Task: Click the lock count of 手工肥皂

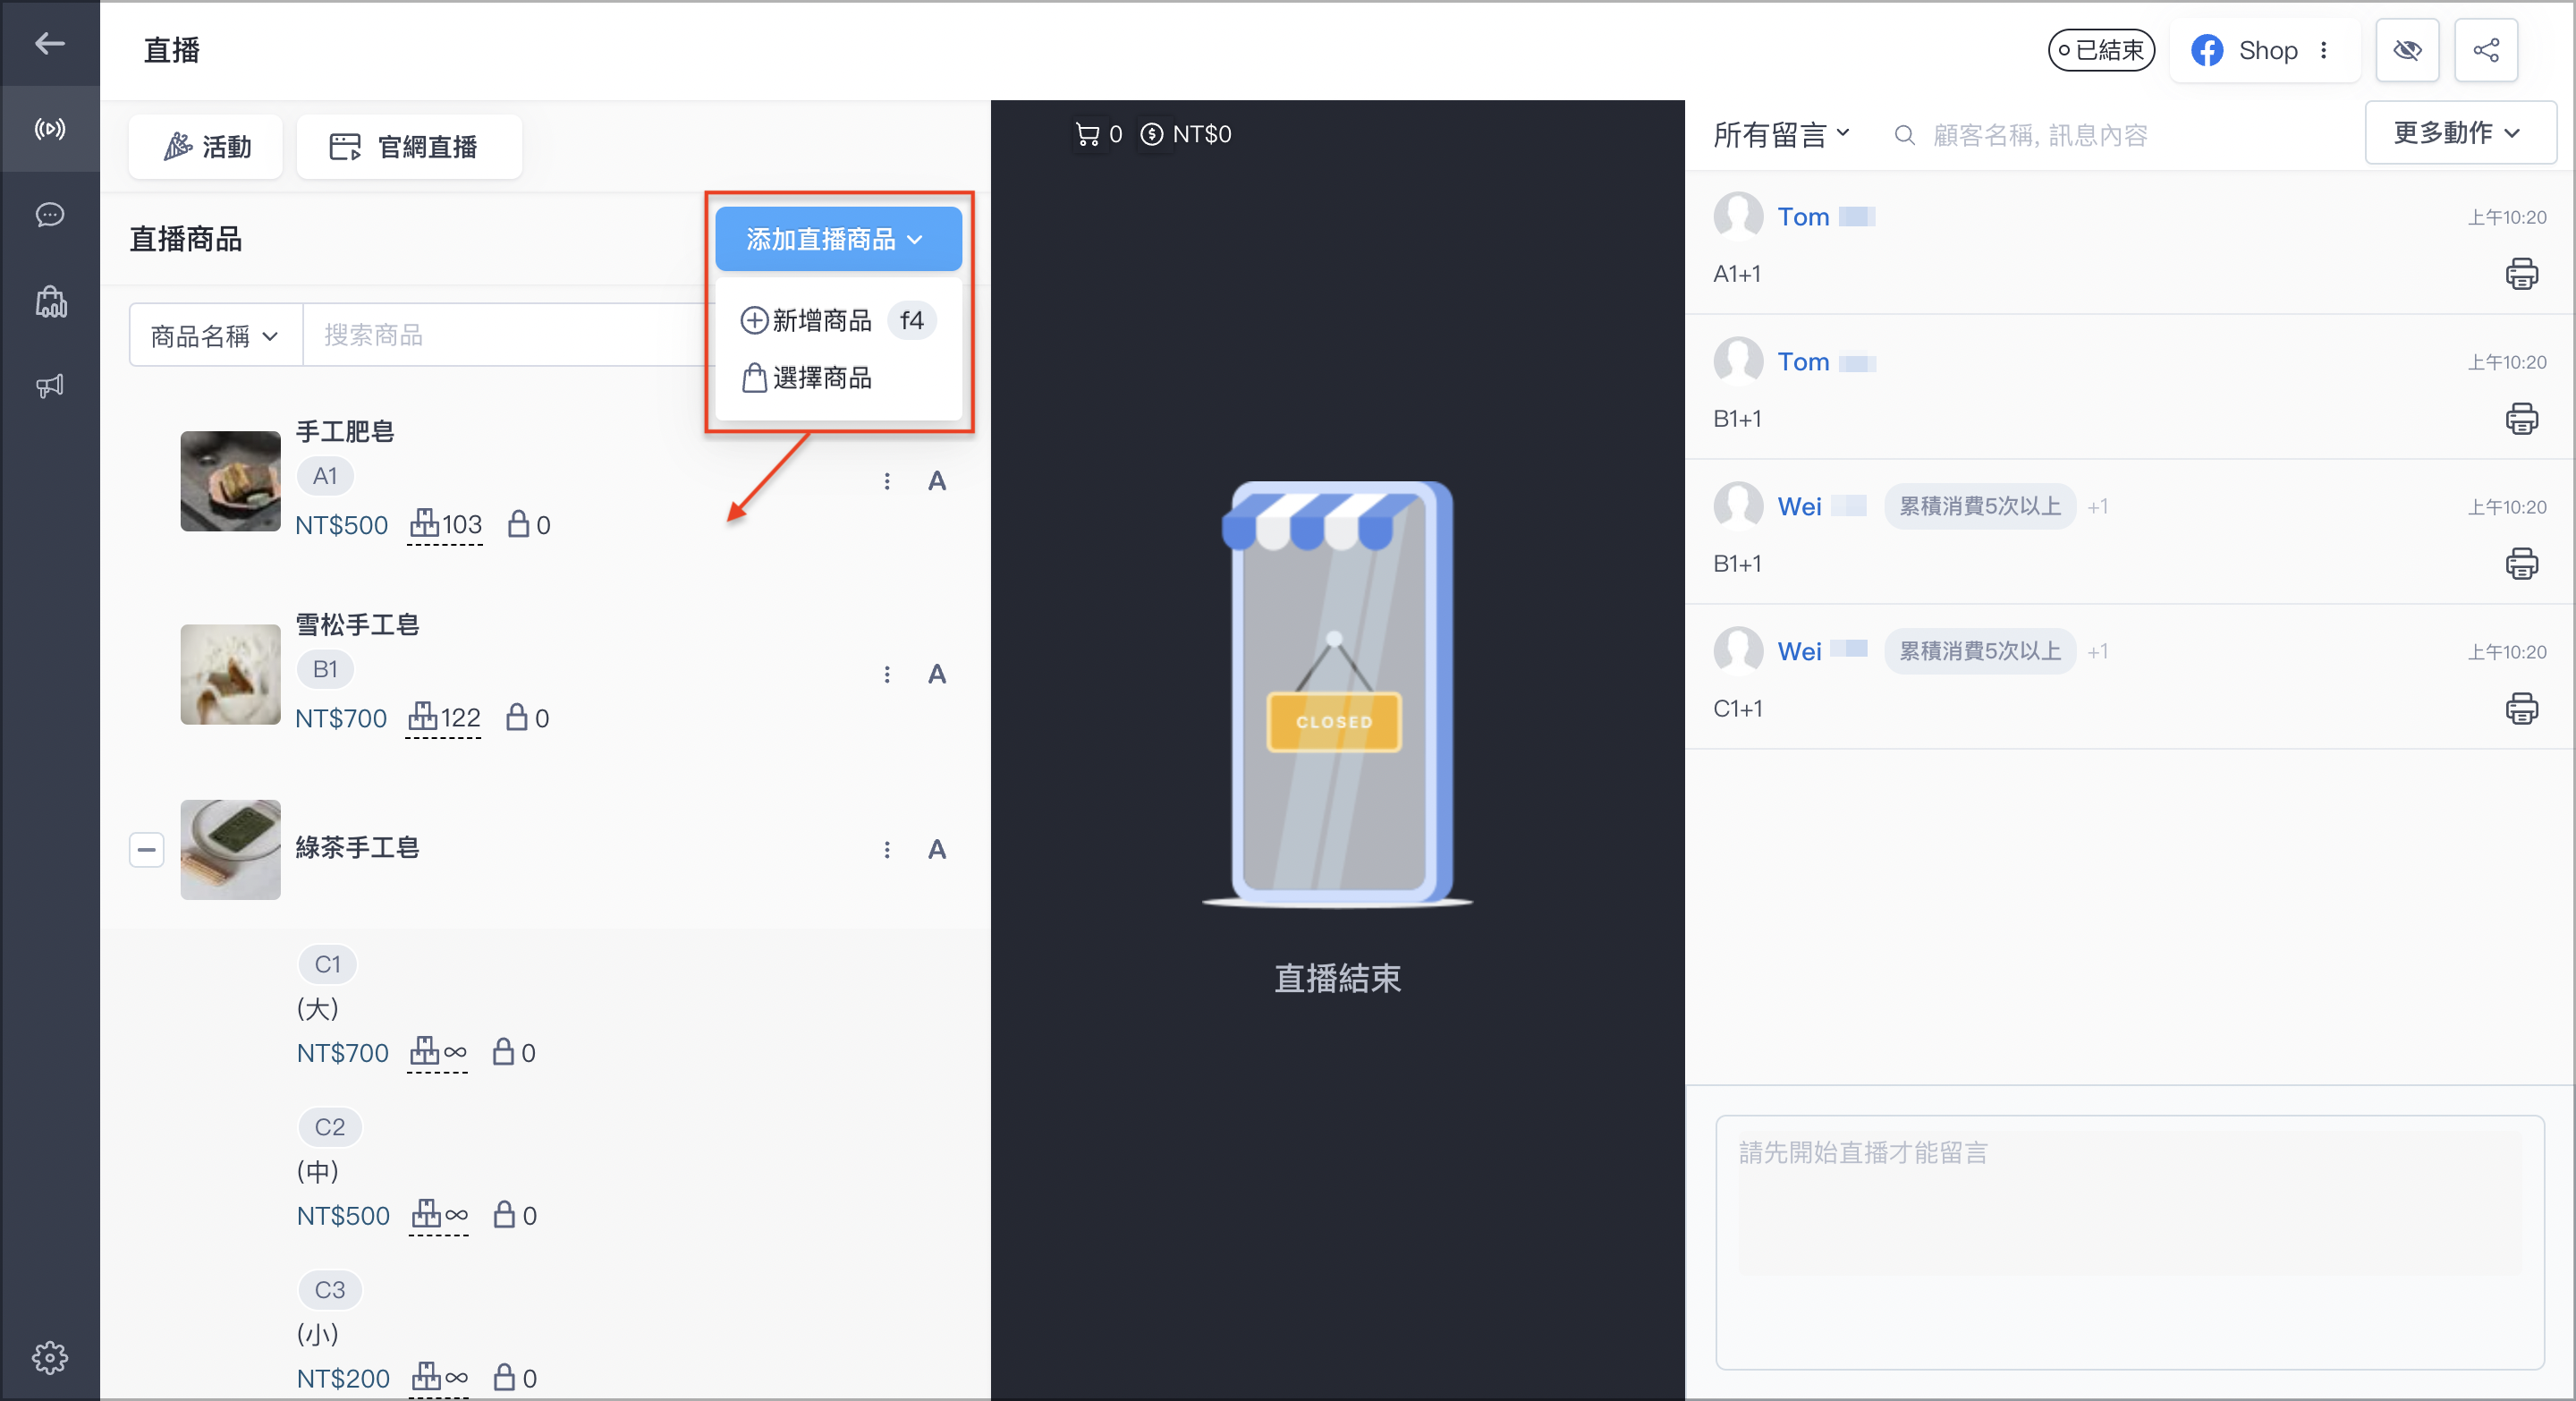Action: (x=528, y=525)
